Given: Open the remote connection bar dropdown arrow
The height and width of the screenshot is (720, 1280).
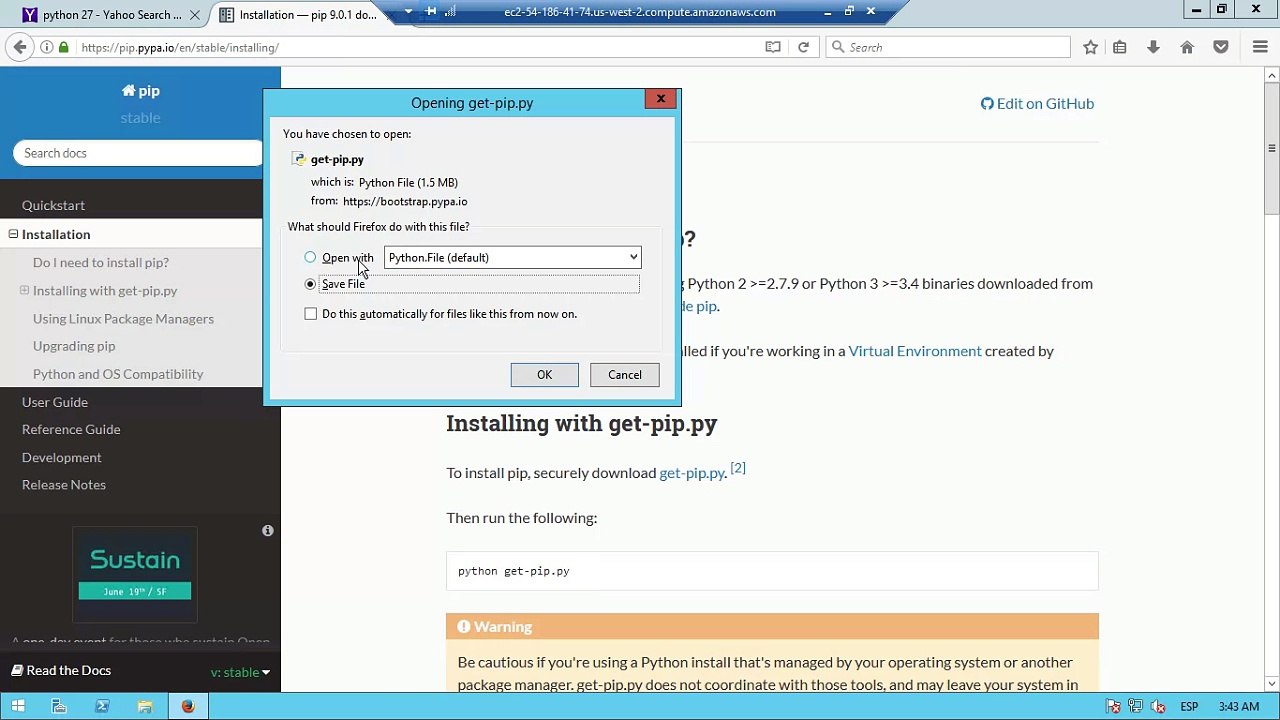Looking at the screenshot, I should tap(408, 12).
